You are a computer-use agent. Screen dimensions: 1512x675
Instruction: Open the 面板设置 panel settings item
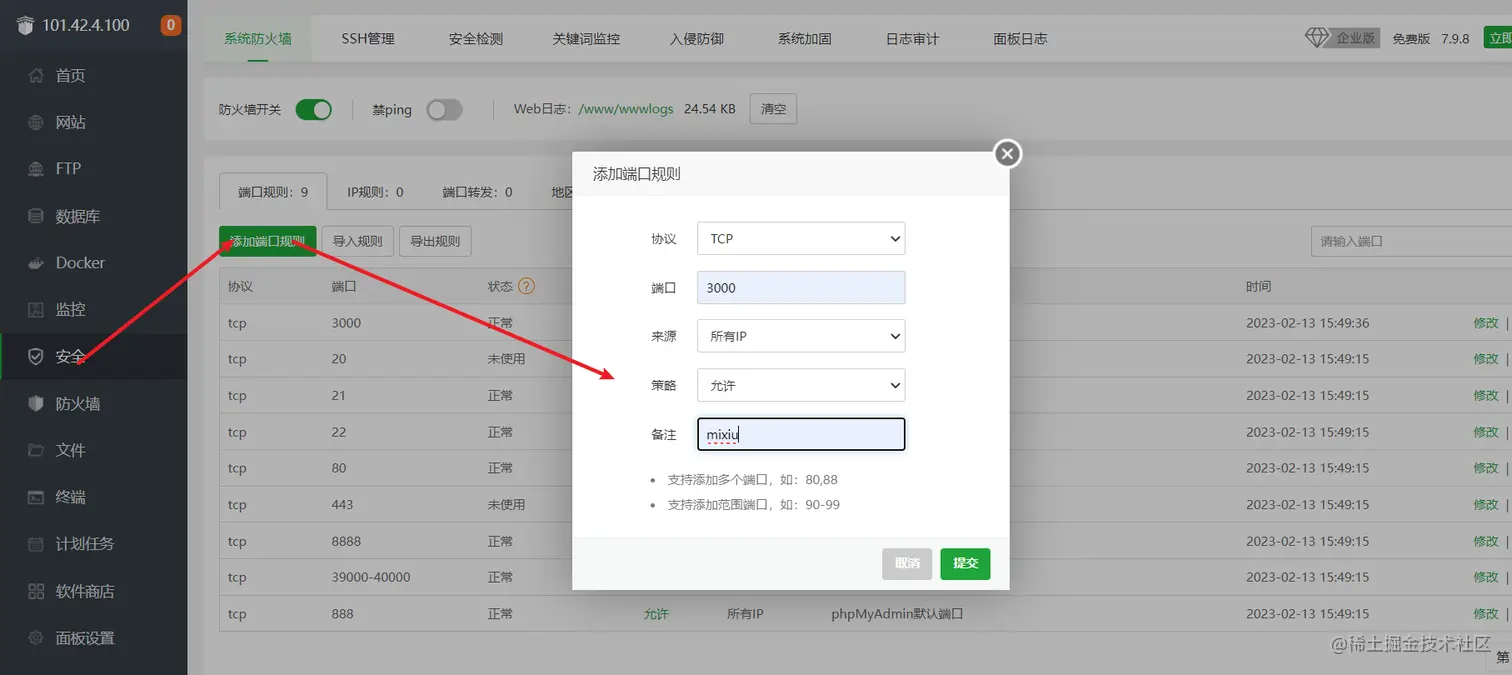[x=93, y=638]
